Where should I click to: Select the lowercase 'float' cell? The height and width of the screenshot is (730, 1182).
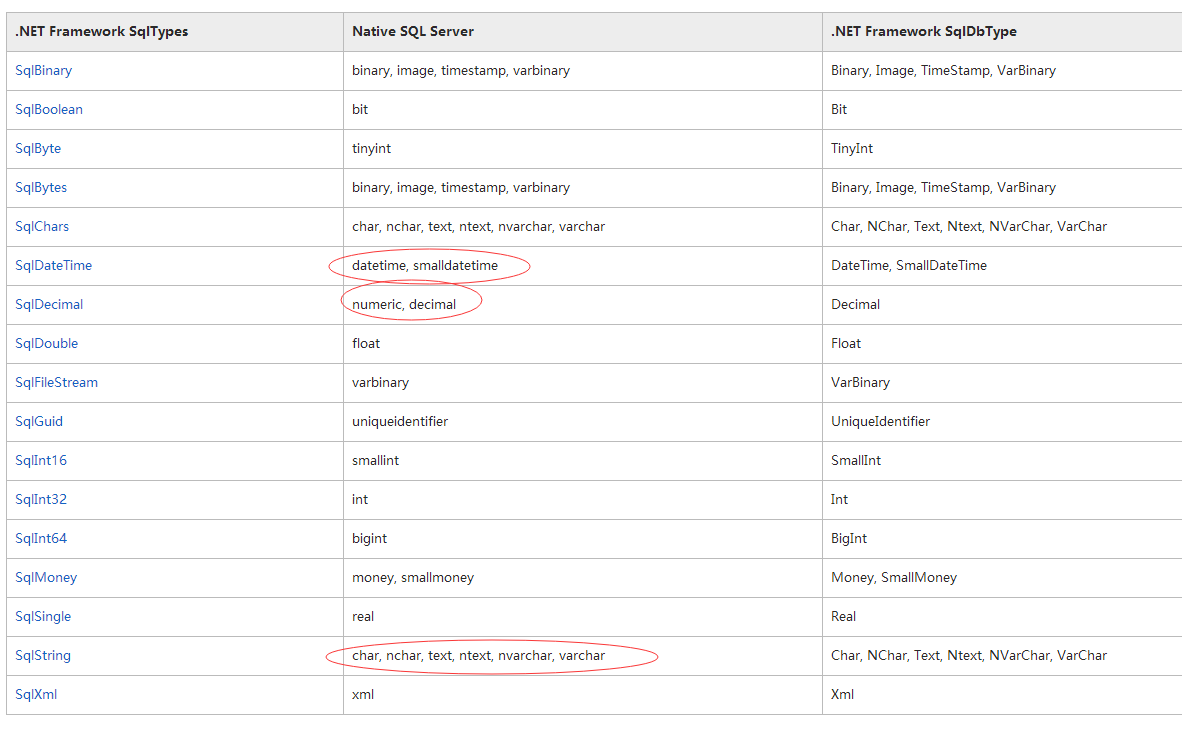[x=366, y=344]
